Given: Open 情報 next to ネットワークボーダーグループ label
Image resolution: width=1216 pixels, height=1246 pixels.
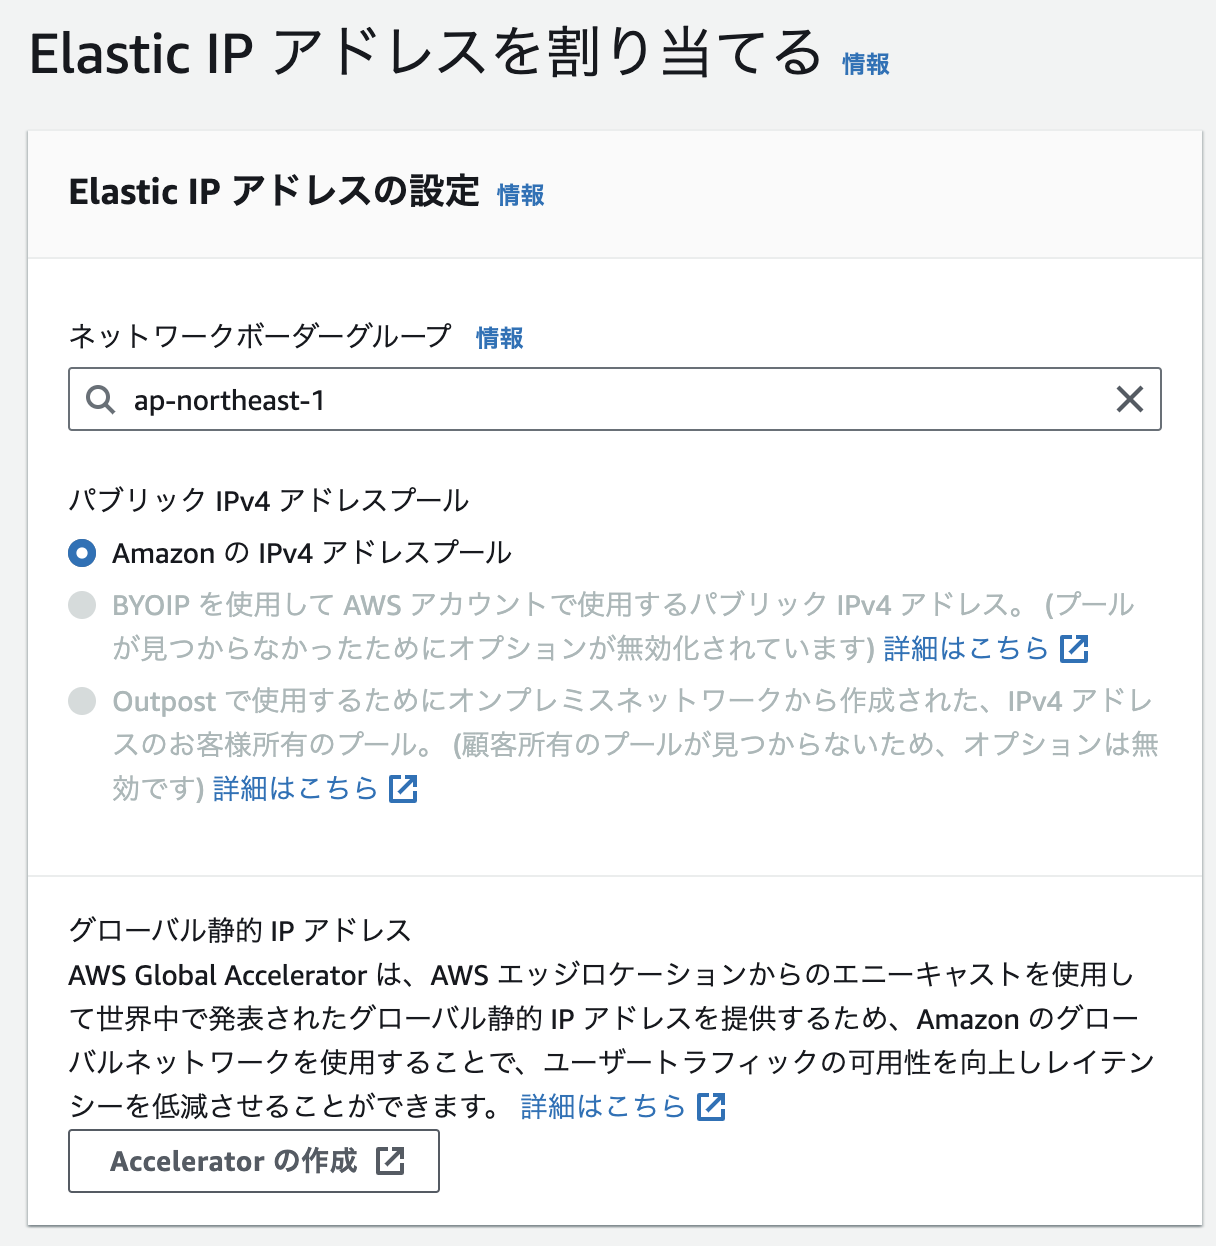Looking at the screenshot, I should (x=500, y=338).
